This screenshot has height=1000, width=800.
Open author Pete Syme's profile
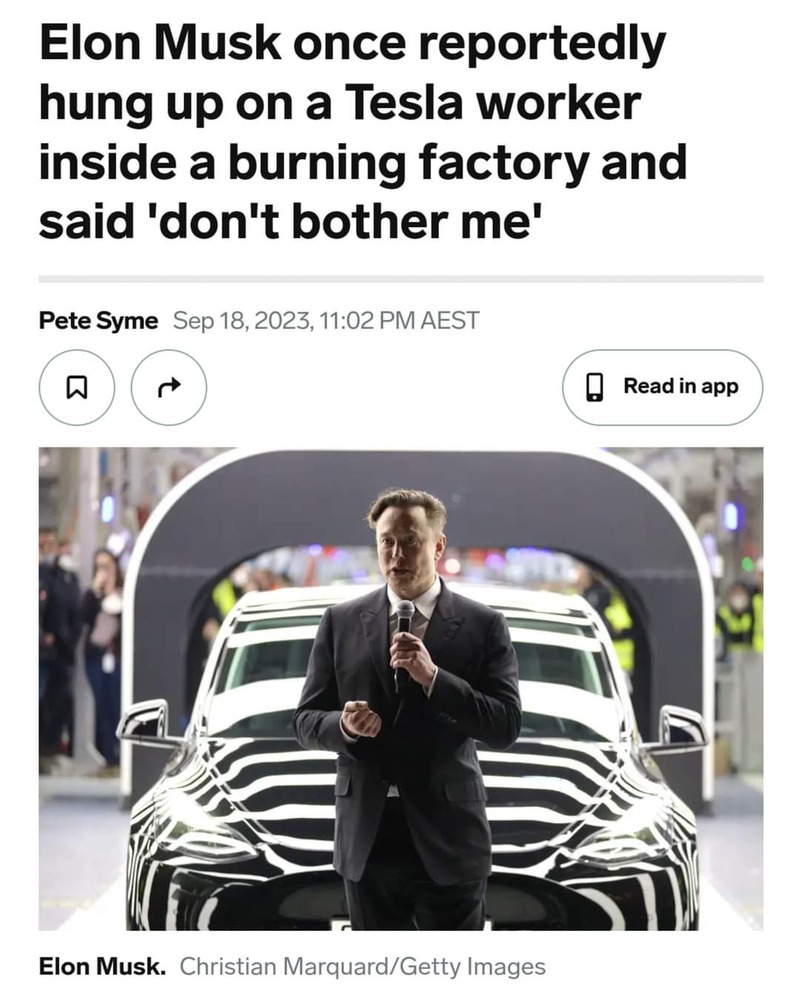pyautogui.click(x=98, y=320)
